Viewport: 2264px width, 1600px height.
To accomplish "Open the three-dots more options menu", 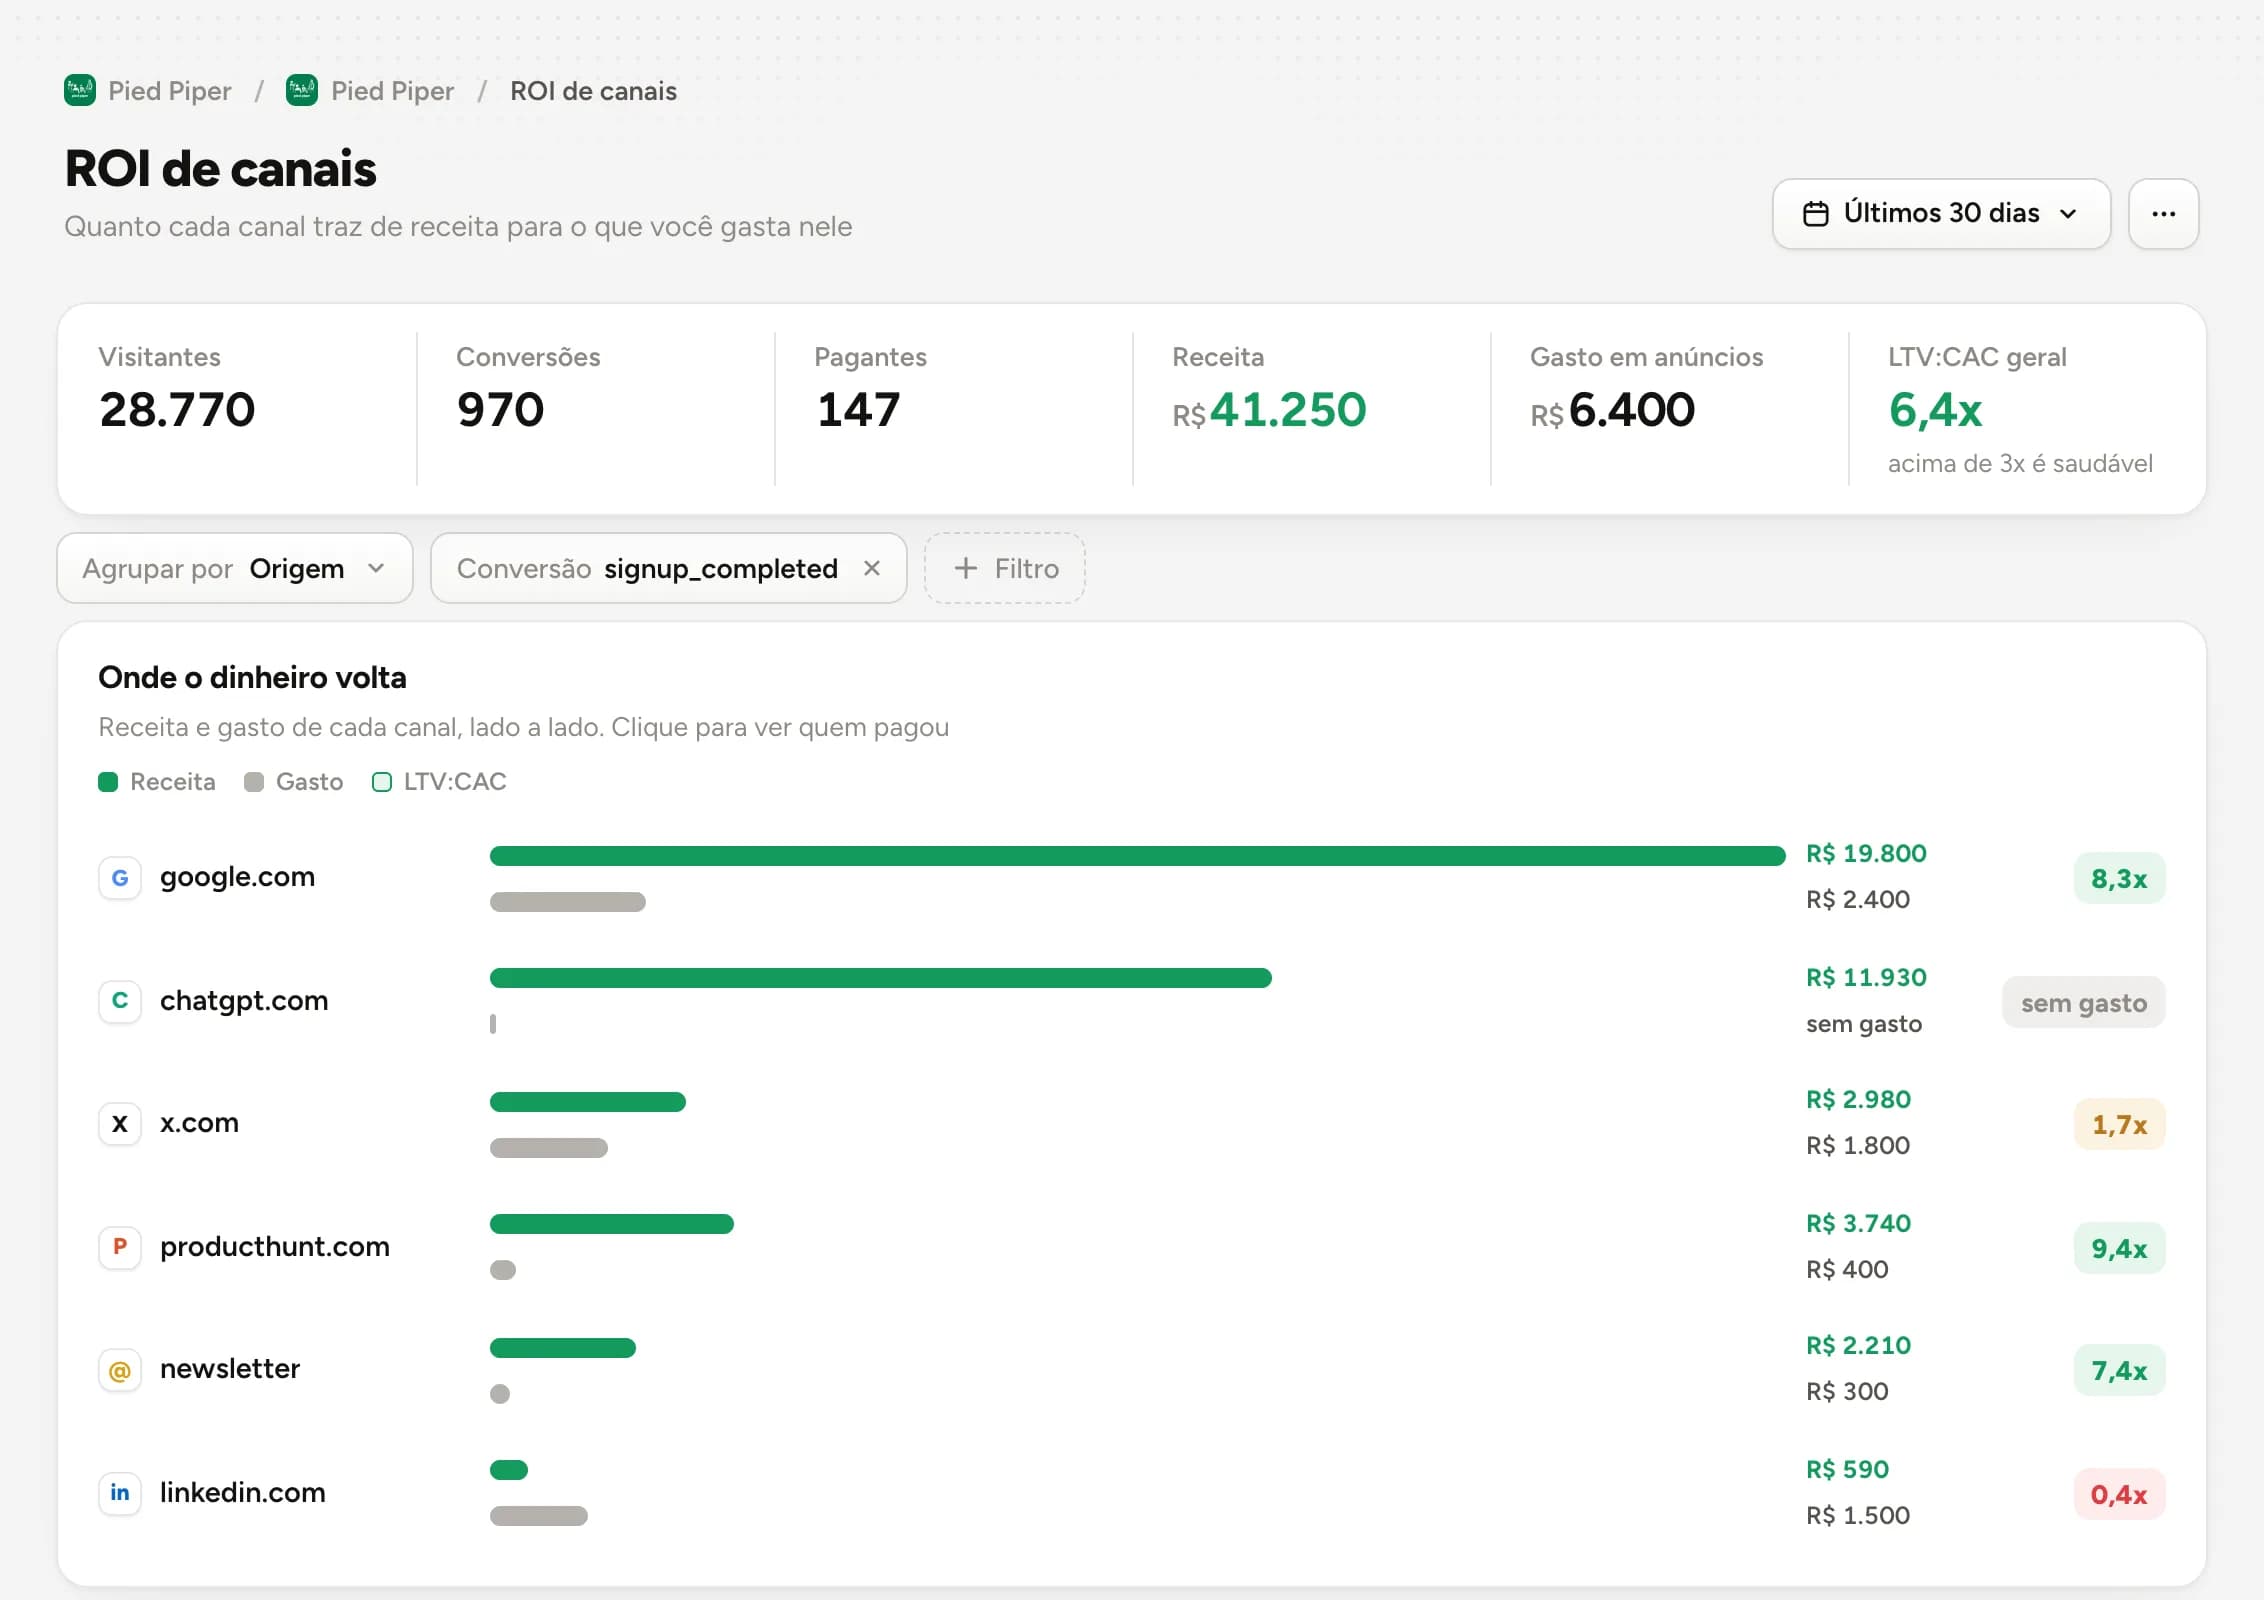I will tap(2163, 214).
